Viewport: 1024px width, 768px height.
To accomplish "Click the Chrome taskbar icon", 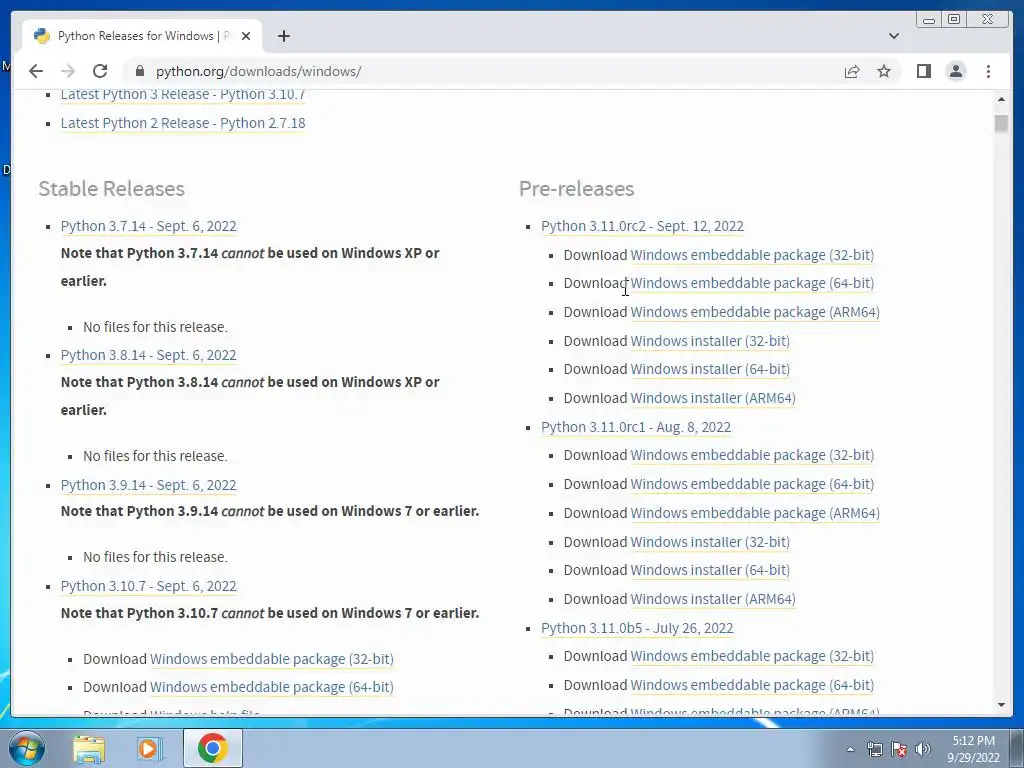I will (x=213, y=748).
